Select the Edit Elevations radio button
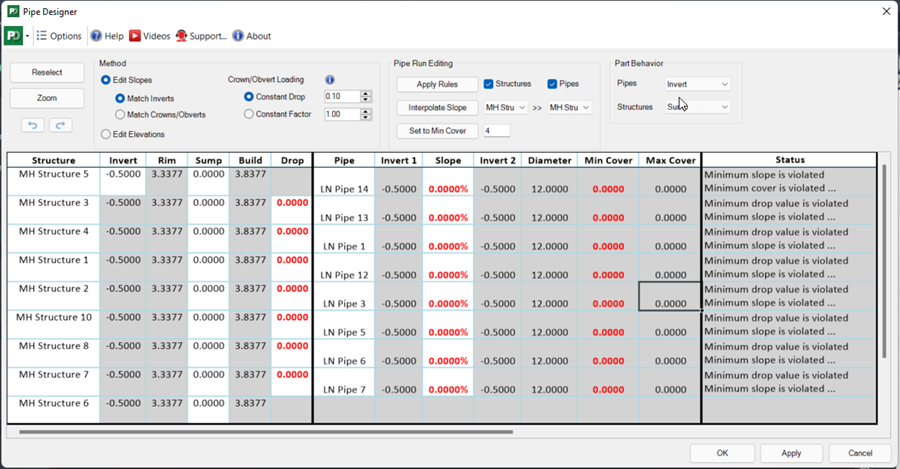900x469 pixels. 106,134
